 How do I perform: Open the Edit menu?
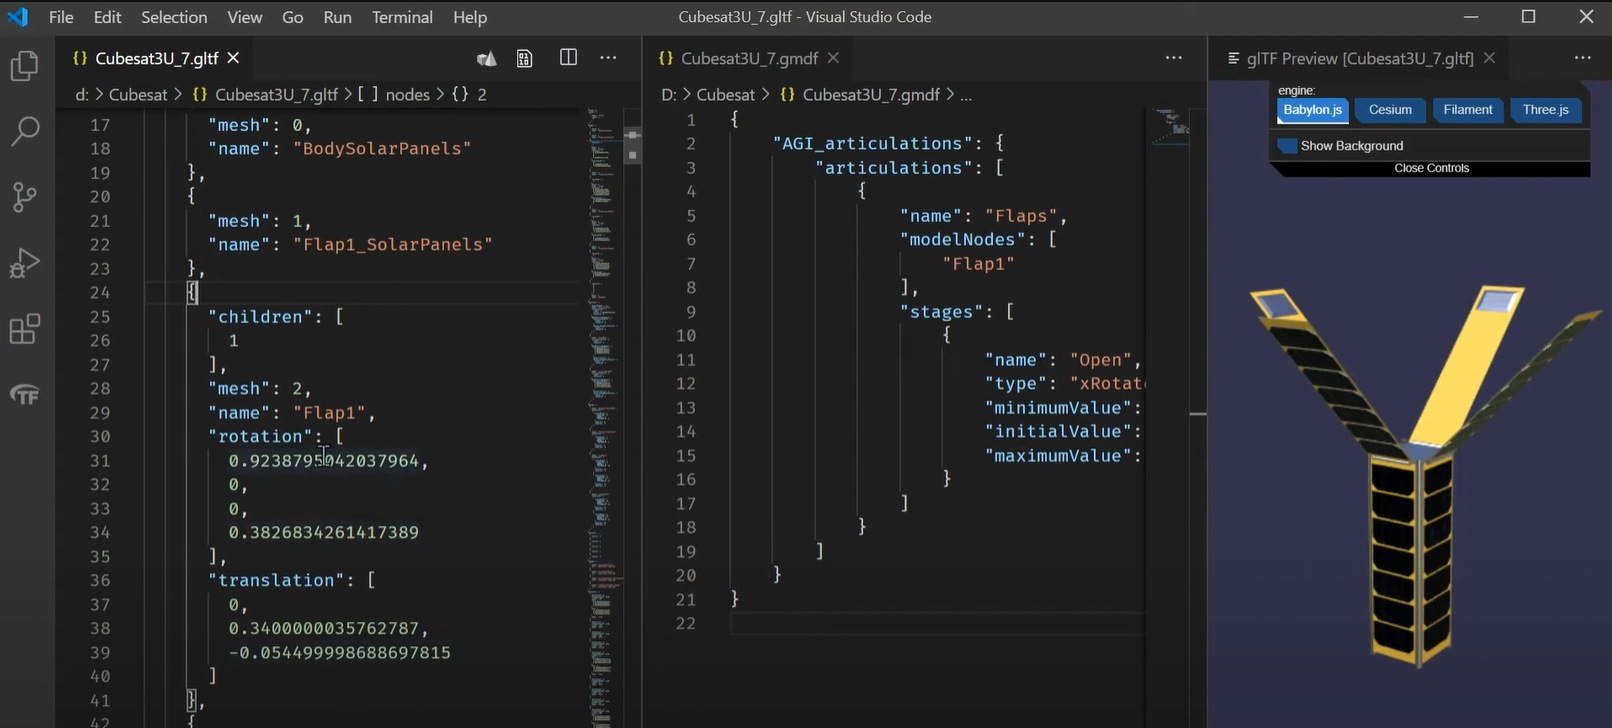coord(107,17)
